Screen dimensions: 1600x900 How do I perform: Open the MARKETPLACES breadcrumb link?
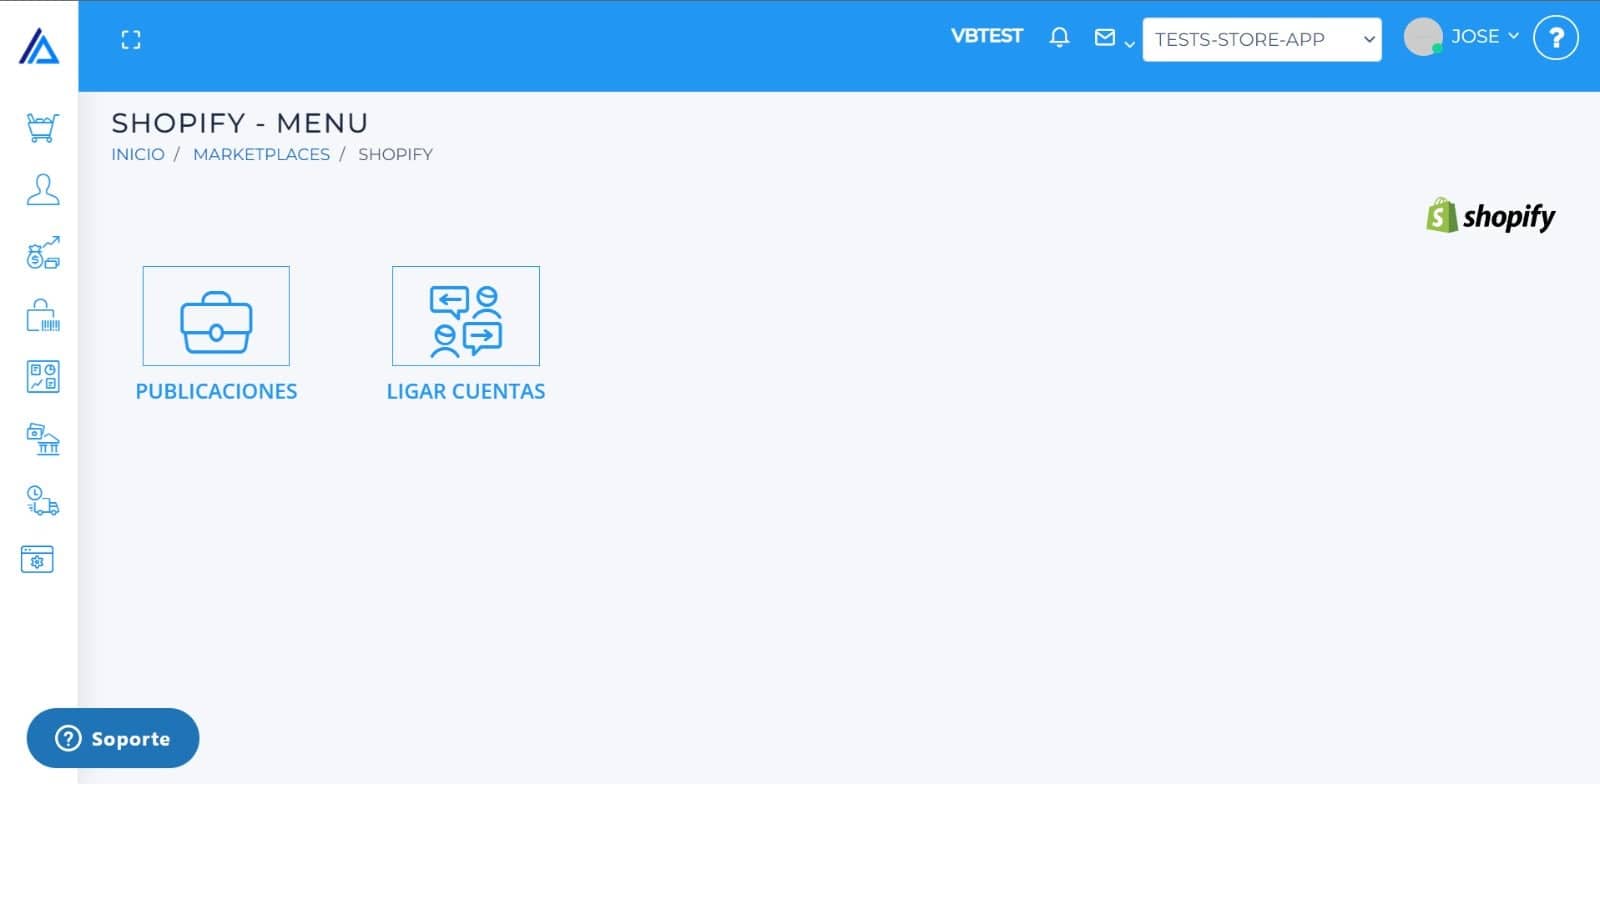pos(262,154)
